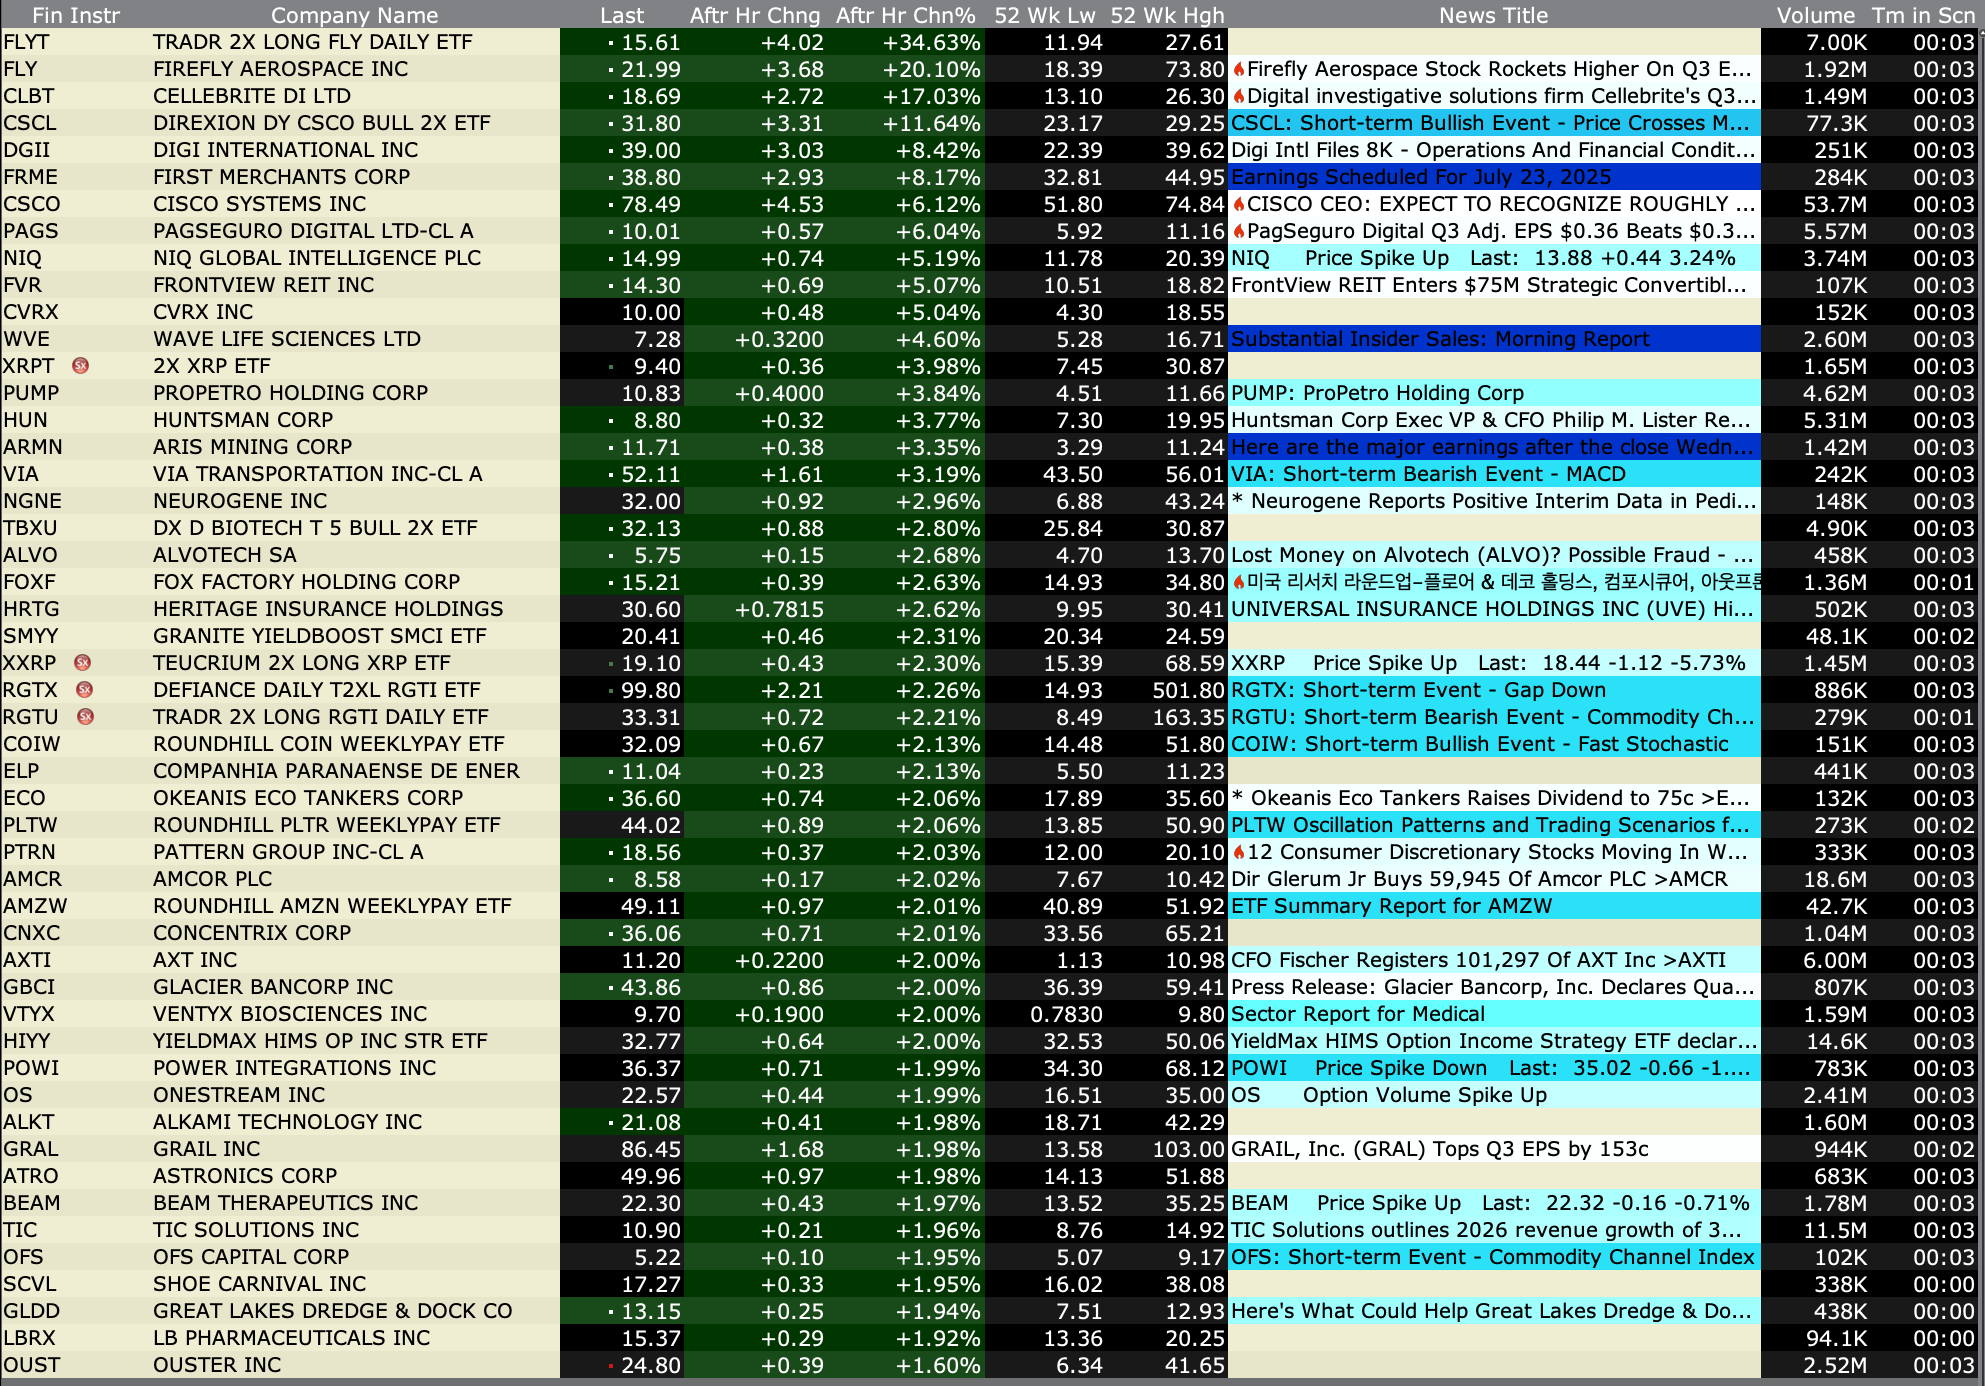Click flame icon on 12 Consumer Discretionary news
Viewport: 1985px width, 1386px height.
click(1239, 852)
